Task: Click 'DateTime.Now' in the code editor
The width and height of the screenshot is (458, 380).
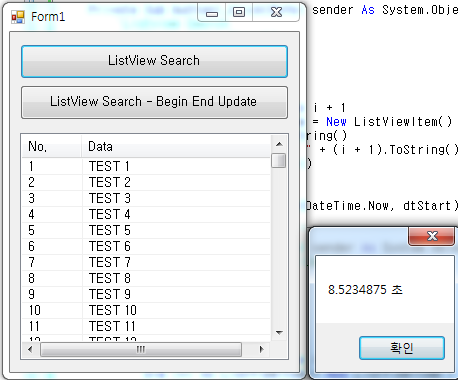Action: (x=347, y=206)
